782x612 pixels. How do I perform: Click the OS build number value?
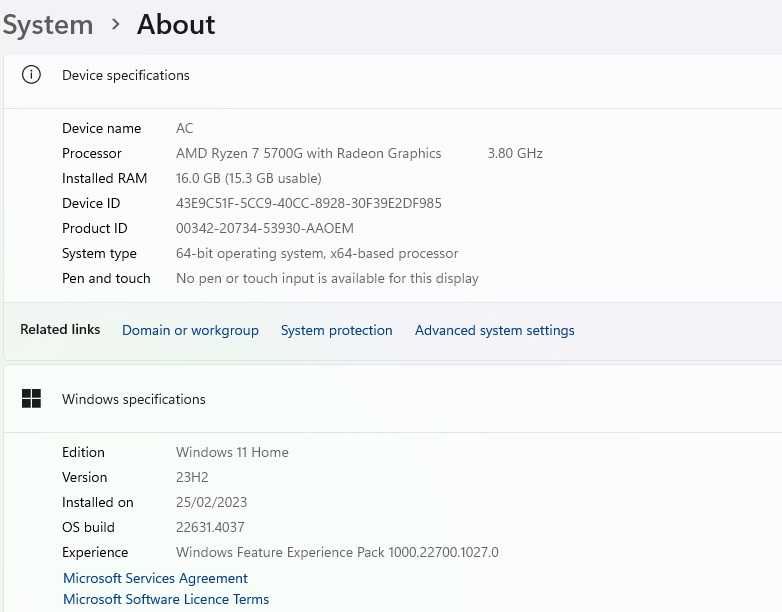210,527
